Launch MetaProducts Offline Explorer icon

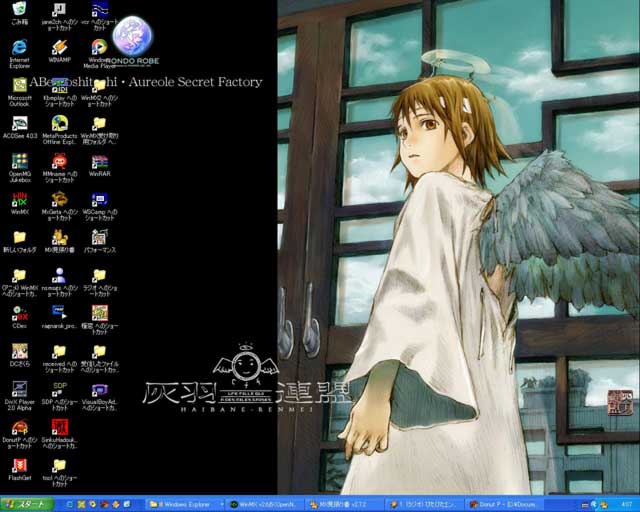tap(59, 125)
